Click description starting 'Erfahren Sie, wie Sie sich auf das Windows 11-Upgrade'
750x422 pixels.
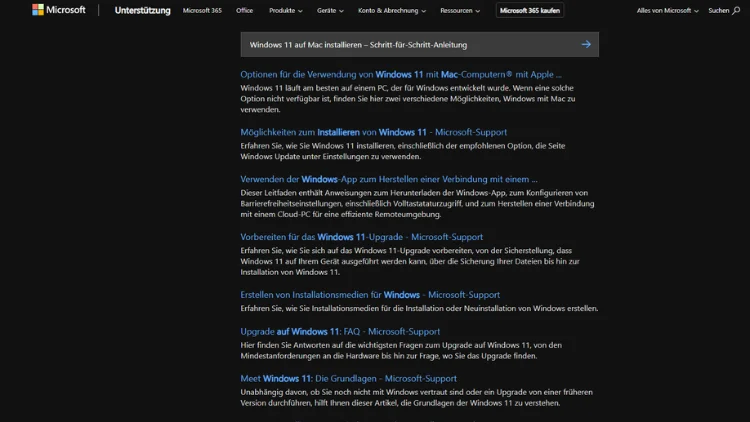point(410,261)
